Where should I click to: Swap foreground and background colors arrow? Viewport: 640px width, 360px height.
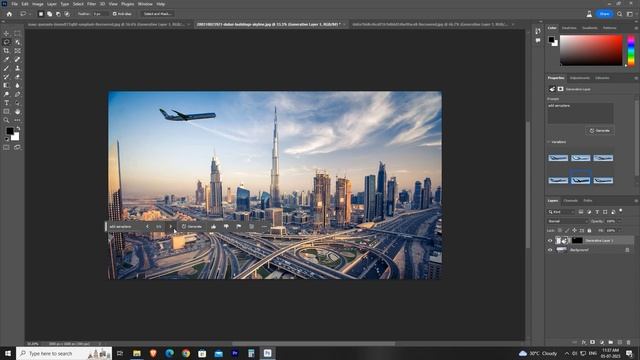[x=18, y=129]
